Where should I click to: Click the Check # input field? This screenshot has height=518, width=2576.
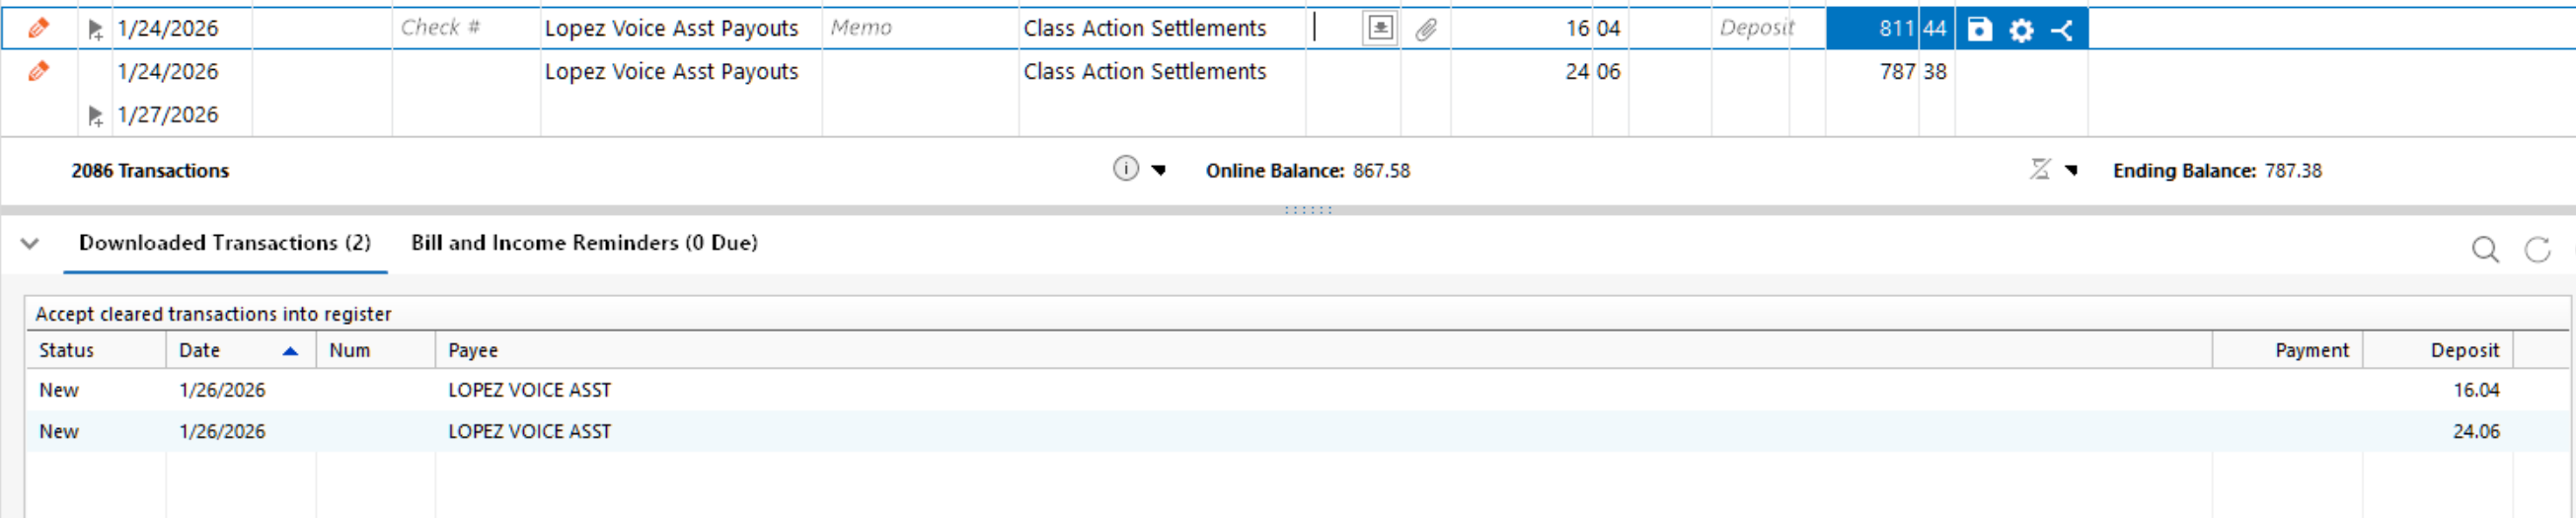tap(466, 28)
